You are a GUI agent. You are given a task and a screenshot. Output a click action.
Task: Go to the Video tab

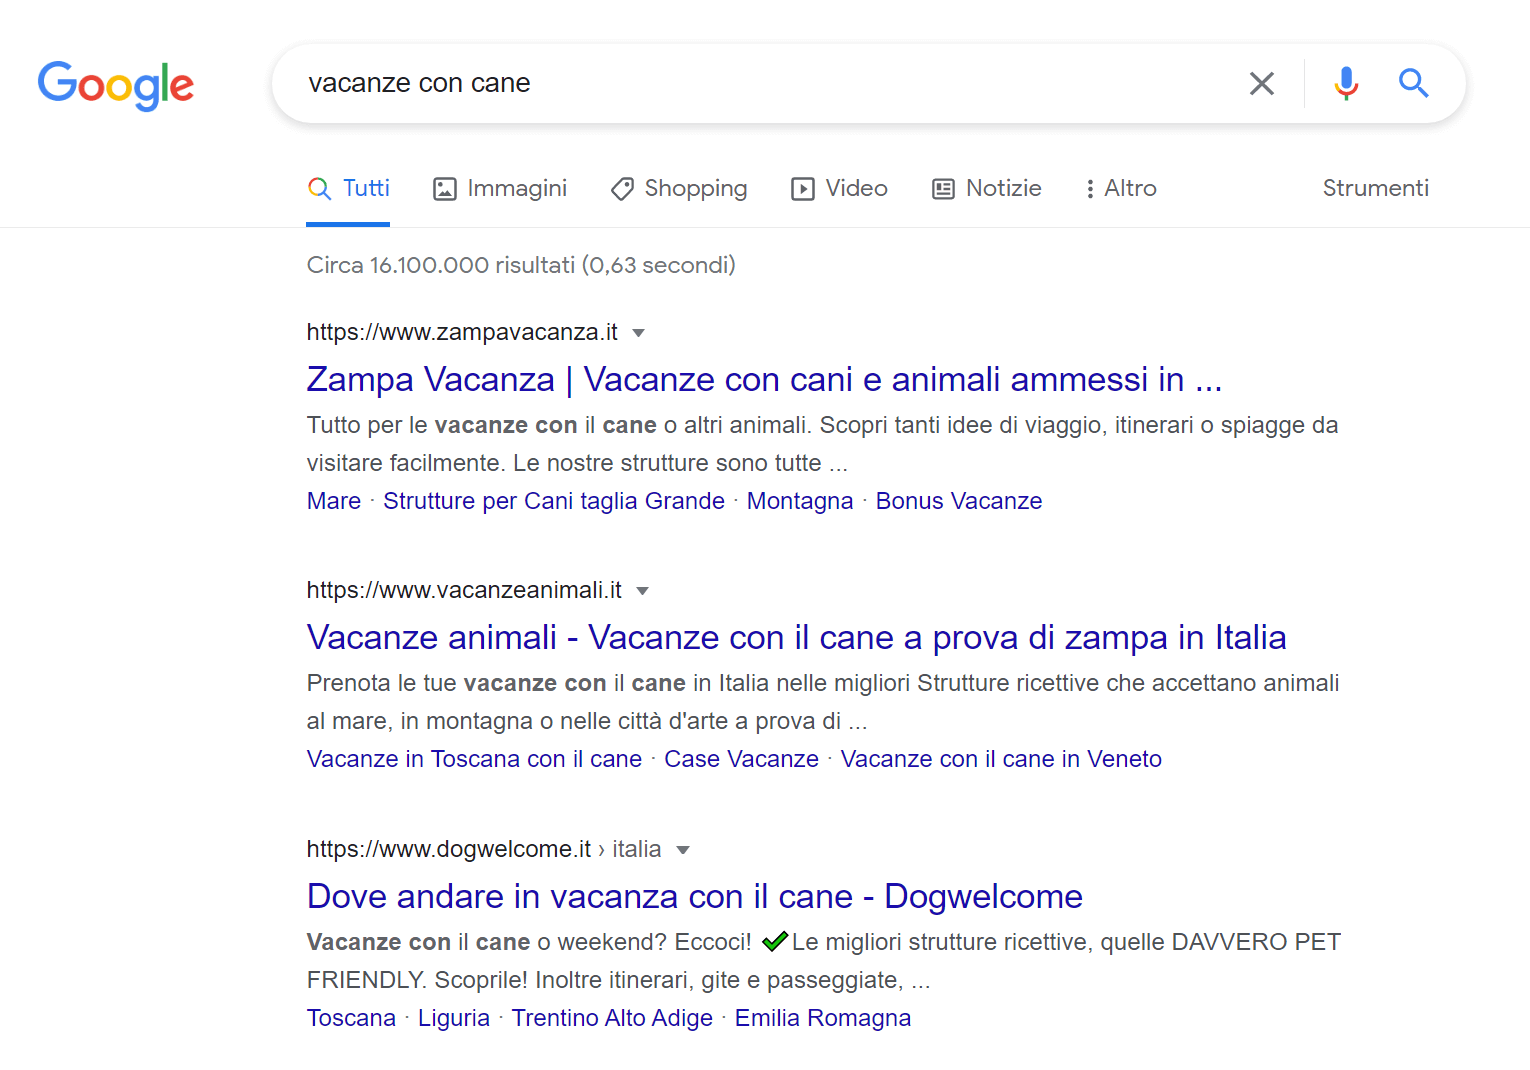839,188
